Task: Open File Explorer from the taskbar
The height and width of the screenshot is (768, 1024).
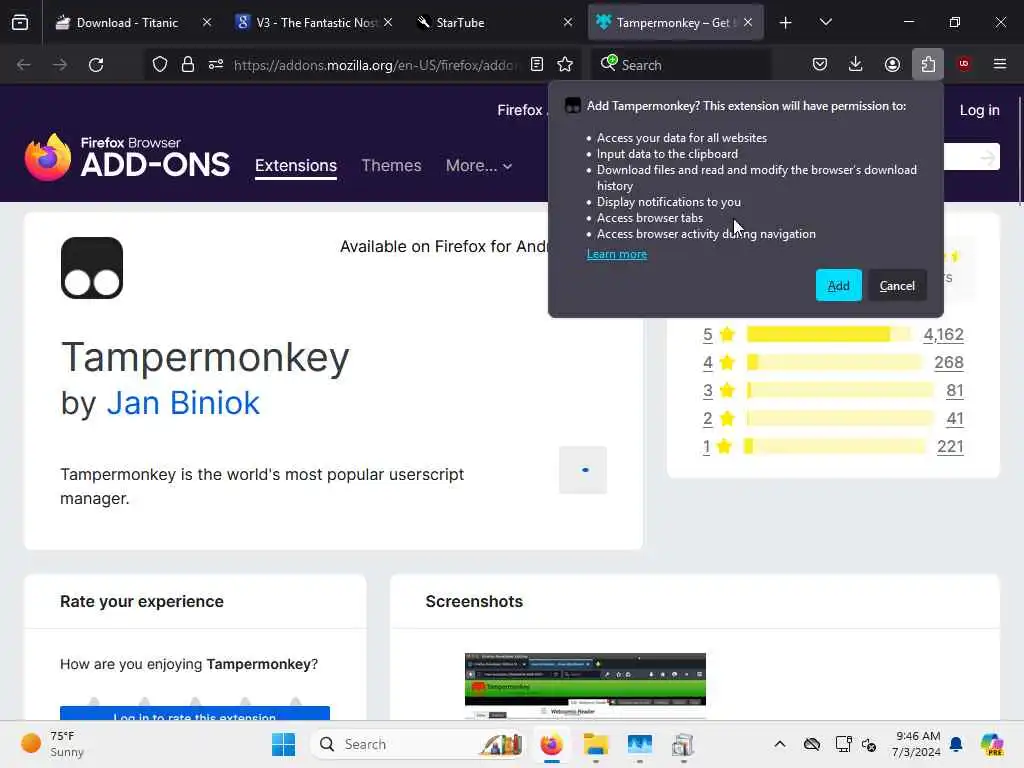Action: coord(596,744)
